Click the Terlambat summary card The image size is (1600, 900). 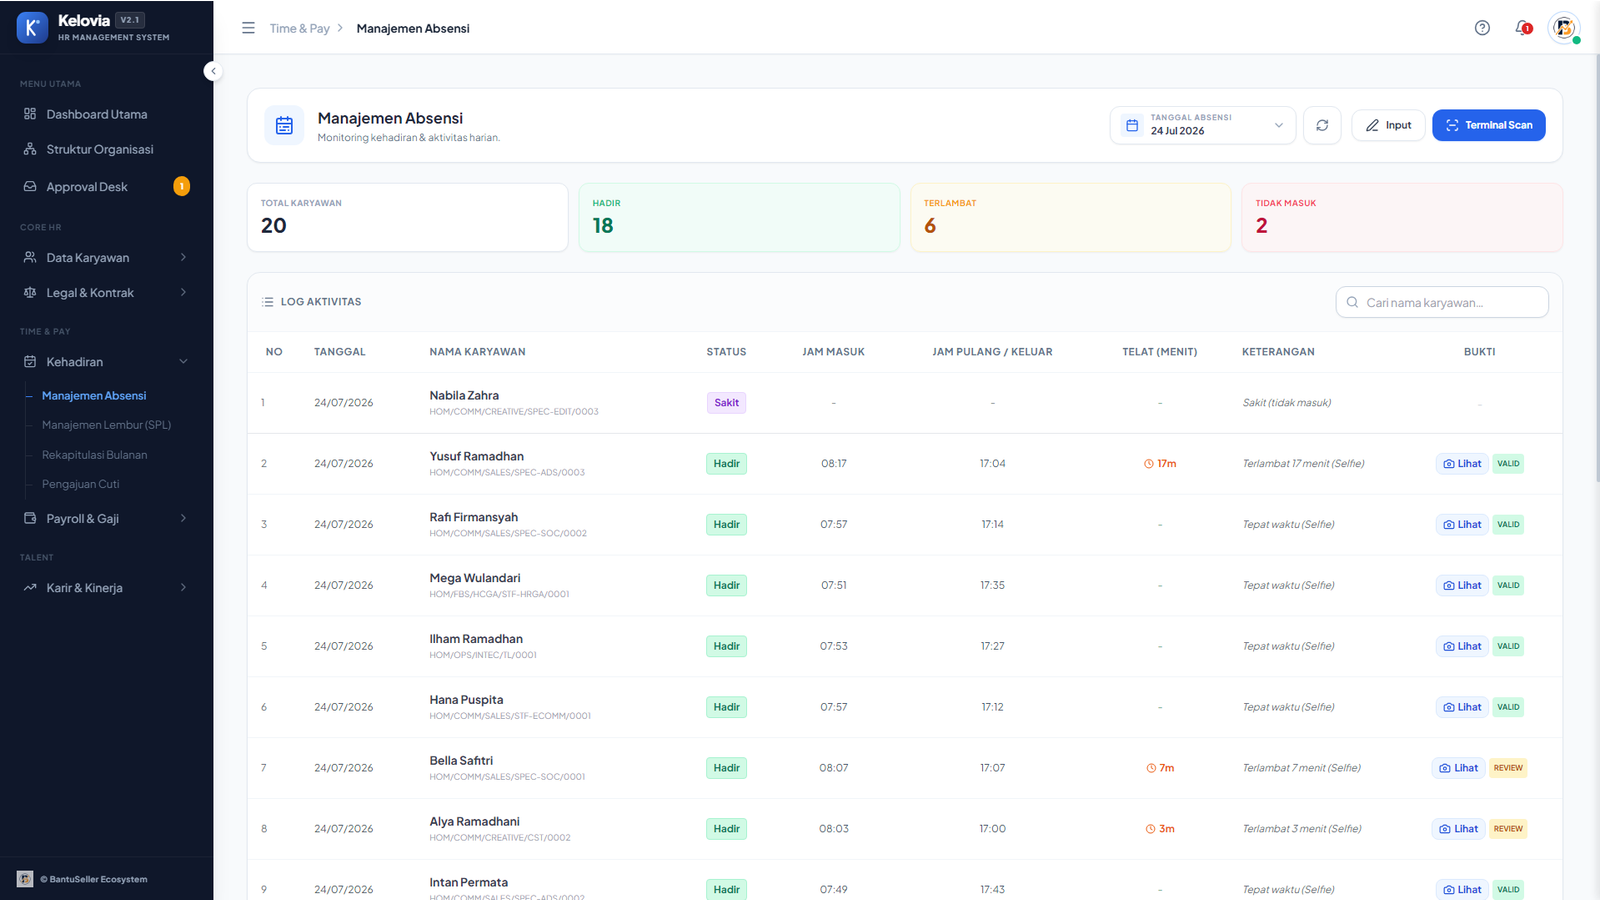point(1070,217)
